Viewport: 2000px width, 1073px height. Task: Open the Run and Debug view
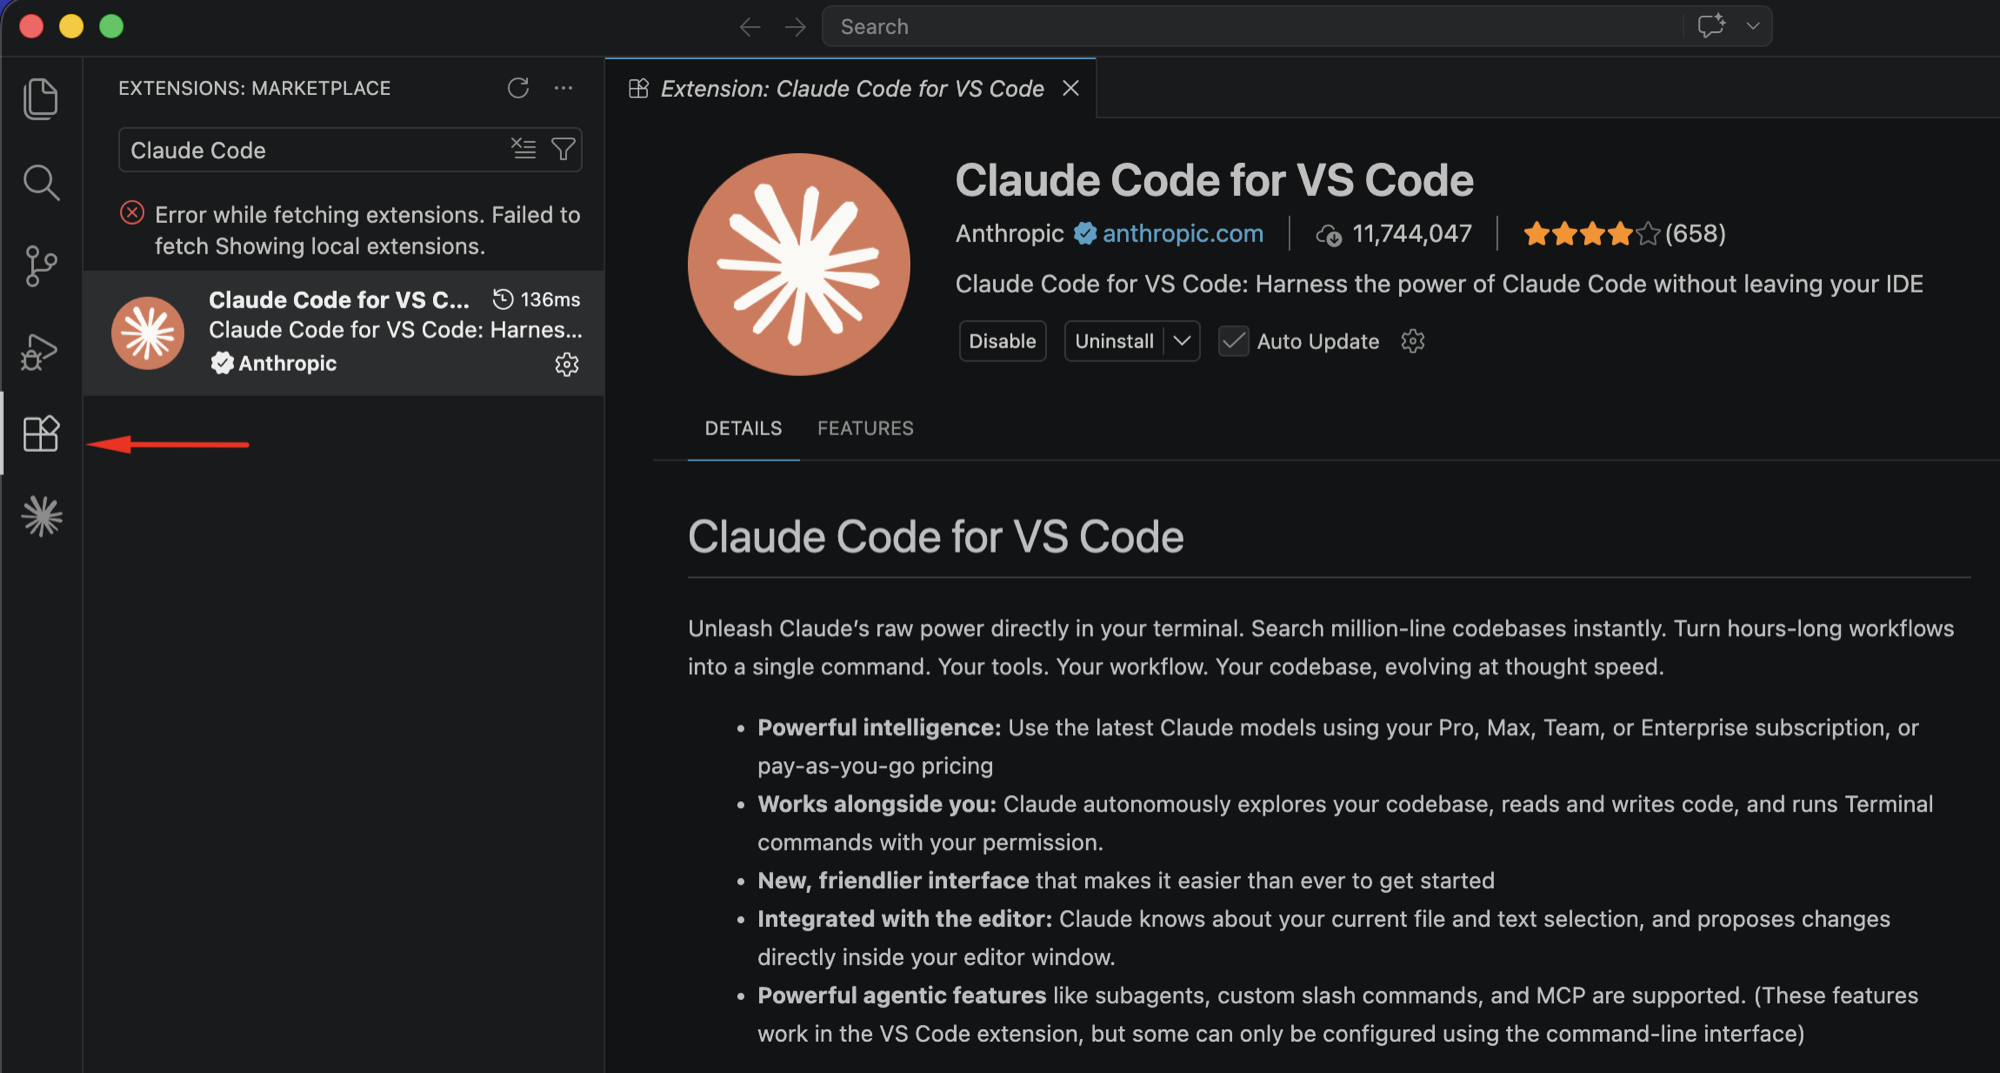[x=40, y=351]
